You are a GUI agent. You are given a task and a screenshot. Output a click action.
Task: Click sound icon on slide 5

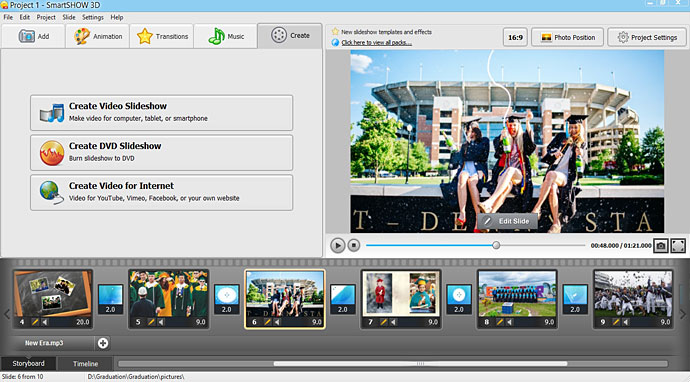(161, 322)
